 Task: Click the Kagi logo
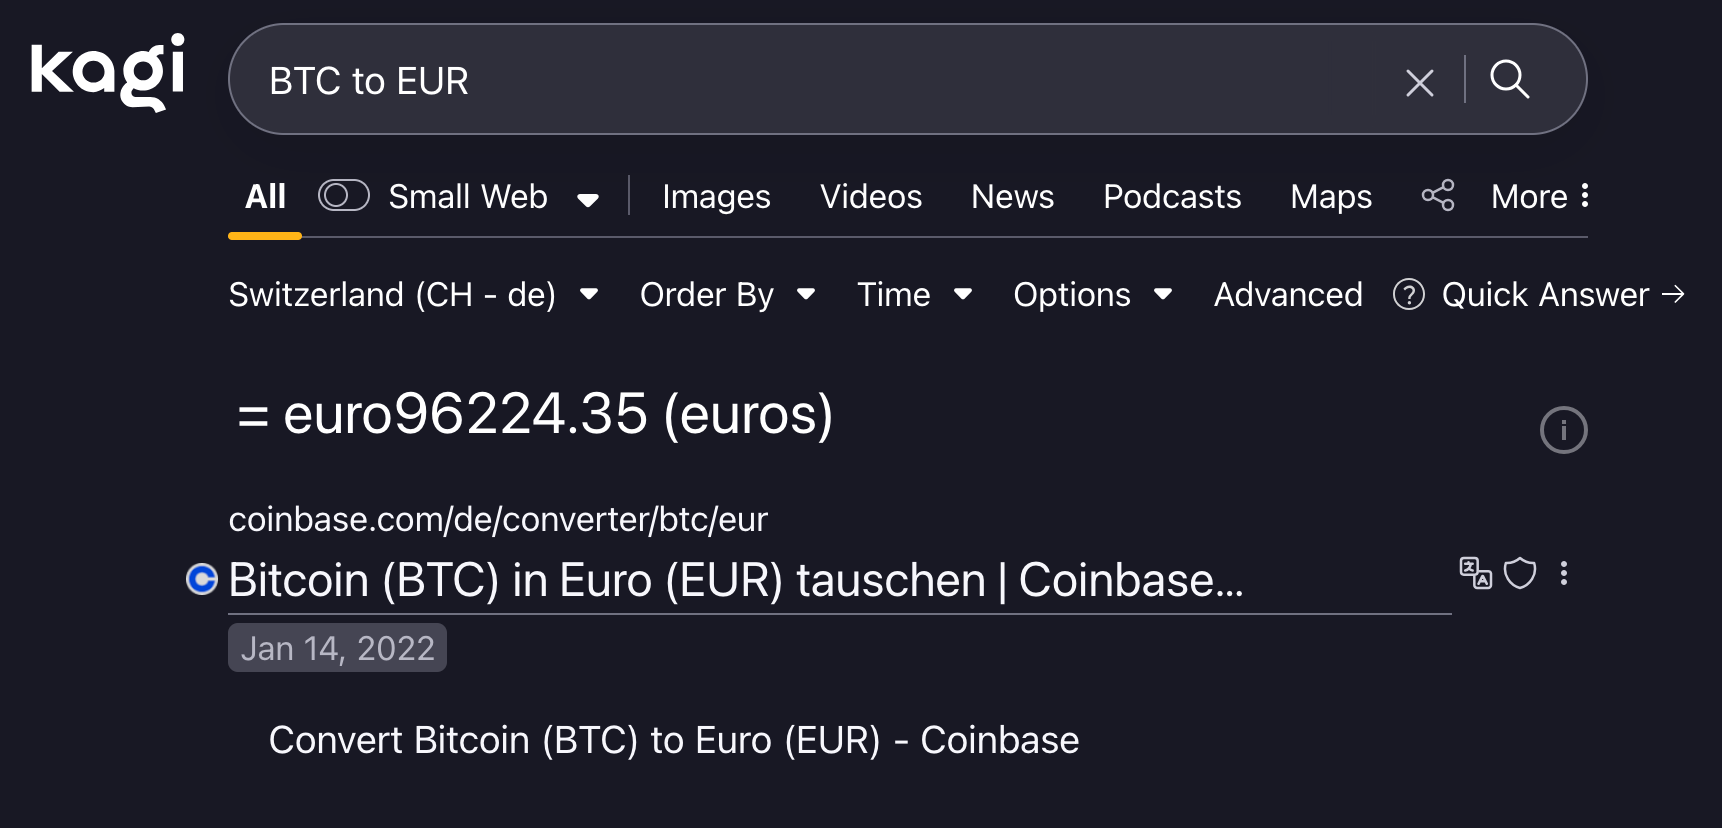[108, 72]
